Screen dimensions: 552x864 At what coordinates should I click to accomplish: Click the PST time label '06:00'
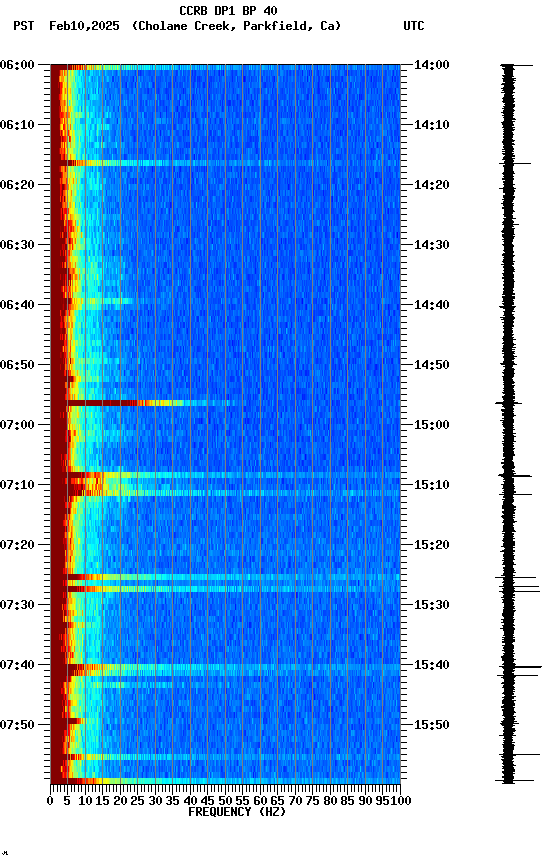tap(17, 65)
